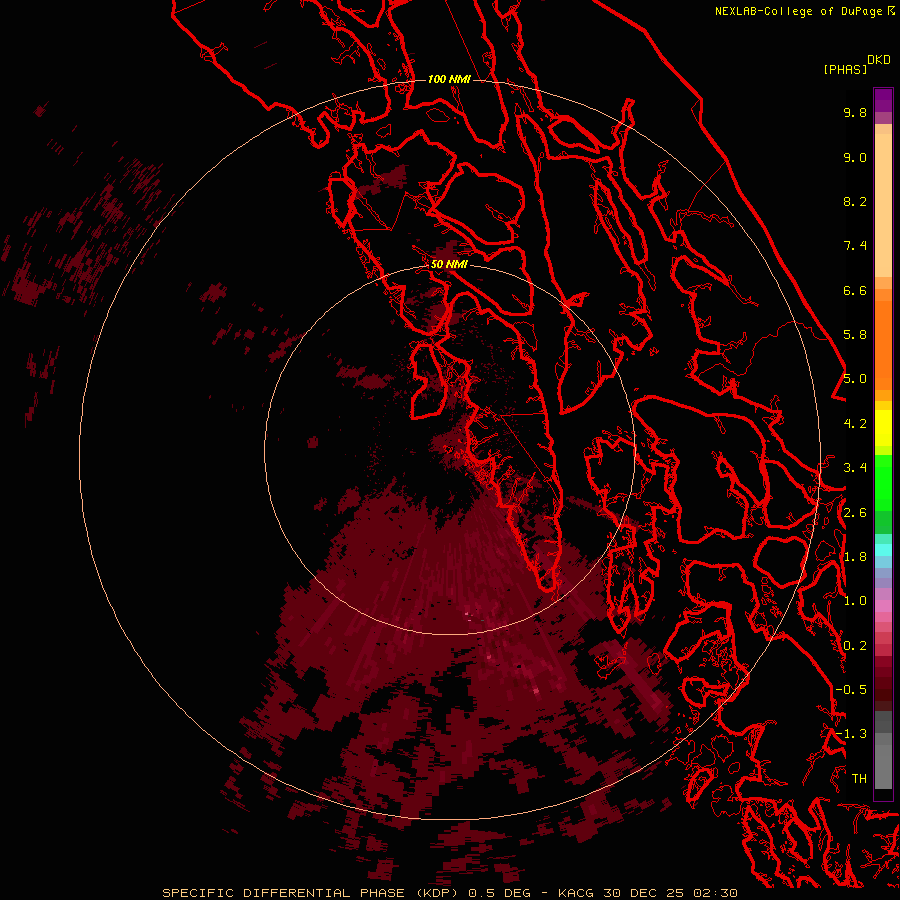Select the 3.4 scale value
This screenshot has height=900, width=900.
click(855, 468)
